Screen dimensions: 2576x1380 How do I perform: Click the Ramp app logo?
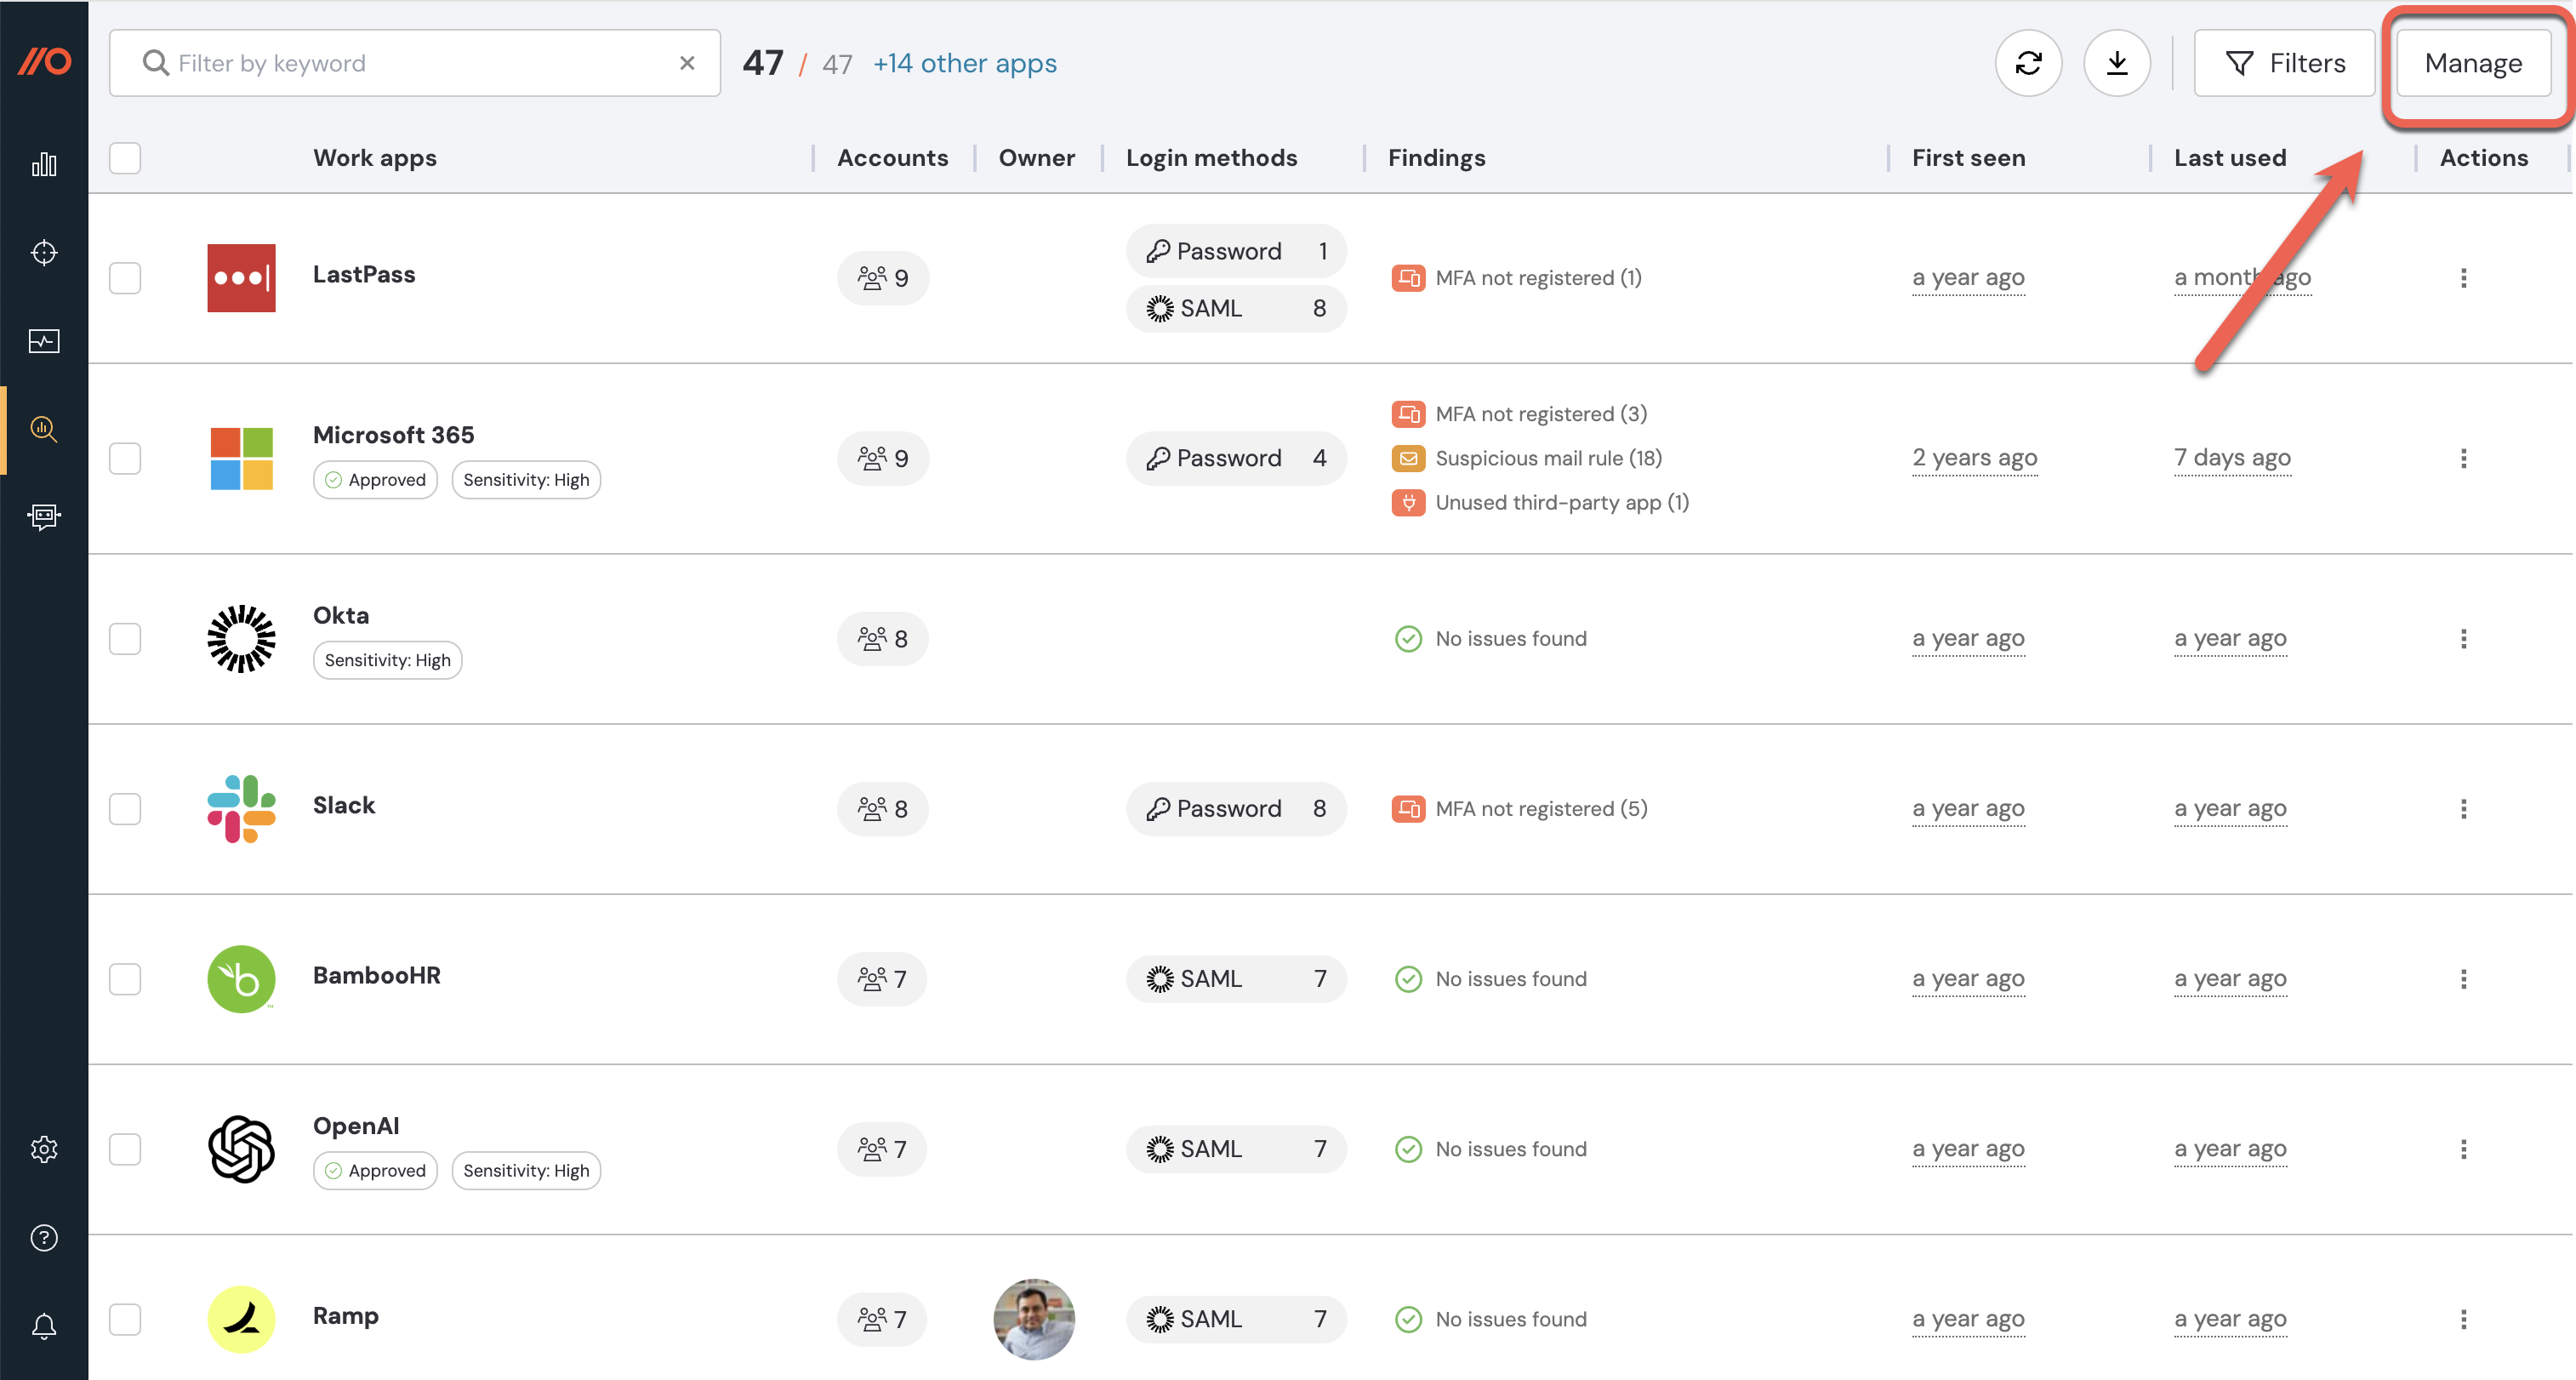click(x=241, y=1318)
